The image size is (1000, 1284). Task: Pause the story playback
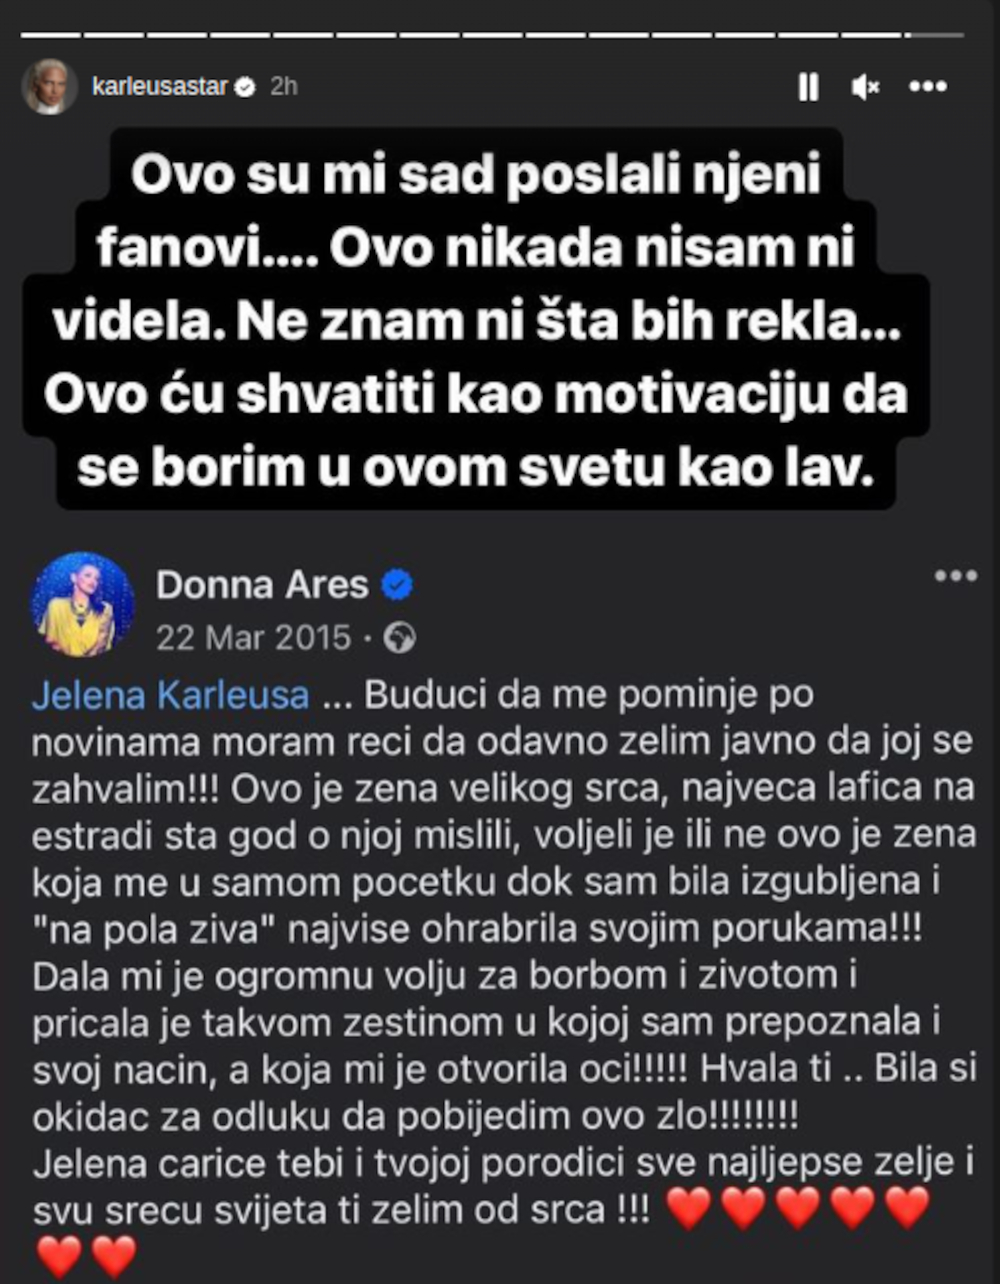tap(808, 88)
